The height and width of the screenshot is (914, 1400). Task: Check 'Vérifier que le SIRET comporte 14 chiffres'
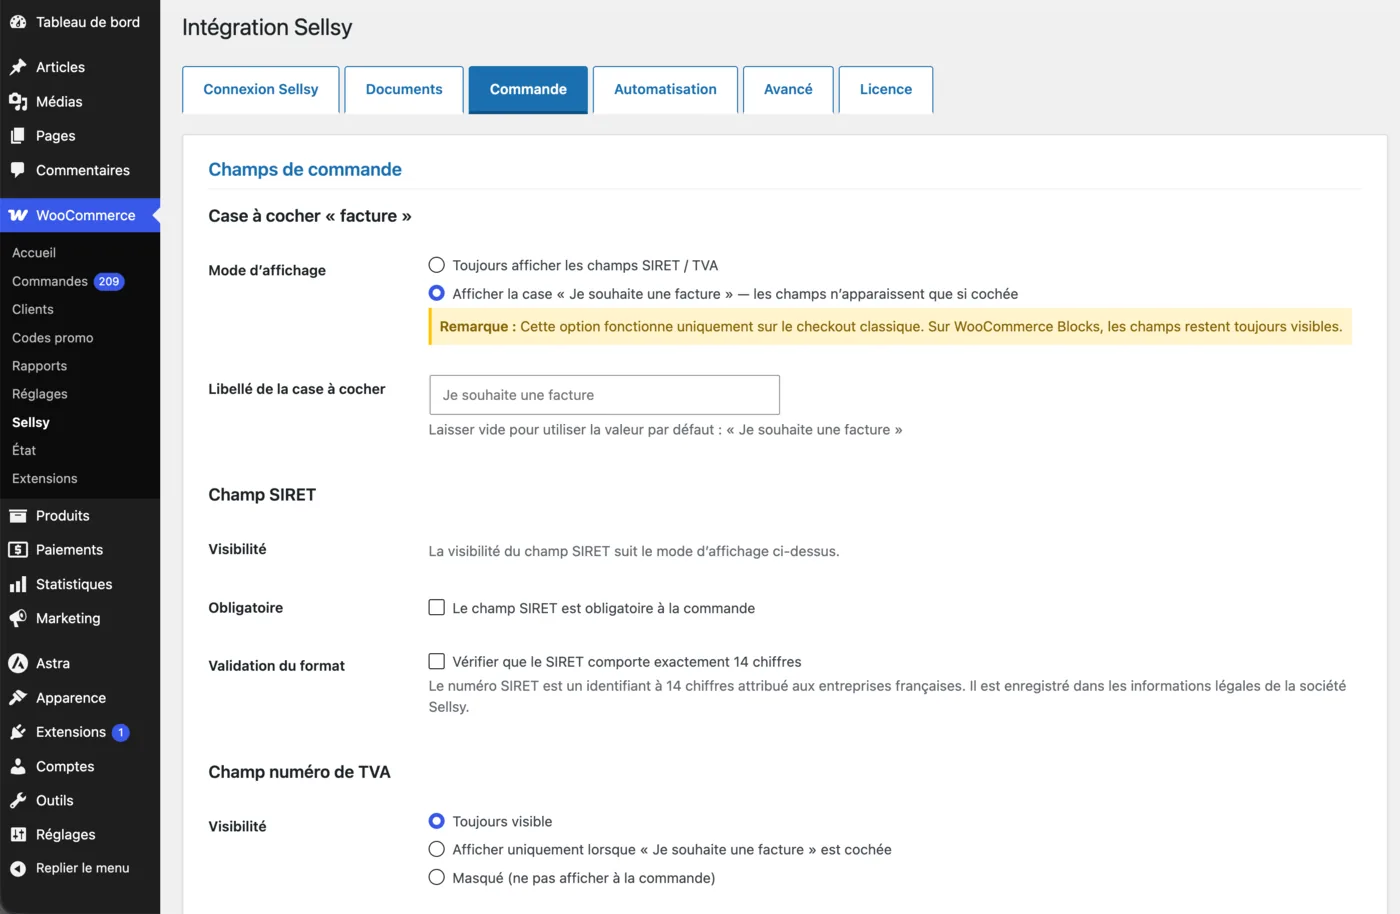[437, 661]
